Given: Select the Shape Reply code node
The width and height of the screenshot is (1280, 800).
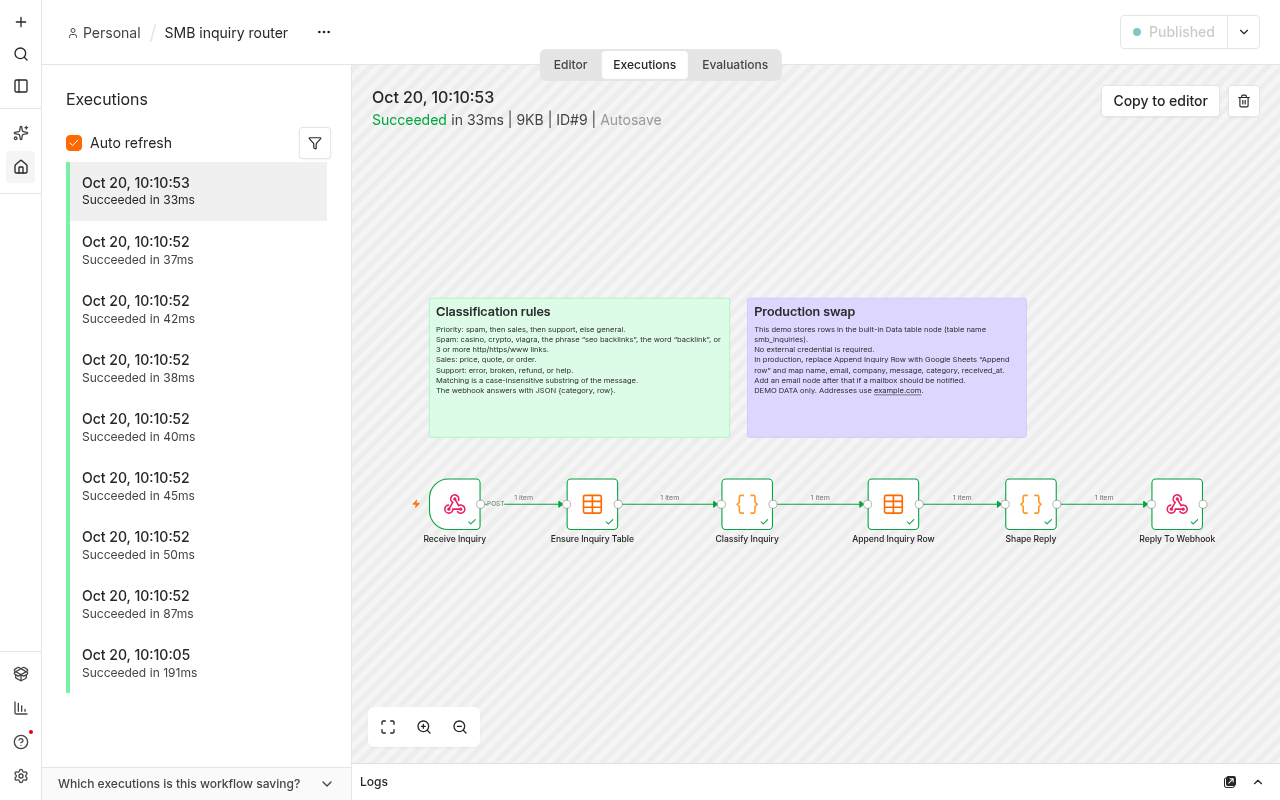Looking at the screenshot, I should pyautogui.click(x=1031, y=504).
